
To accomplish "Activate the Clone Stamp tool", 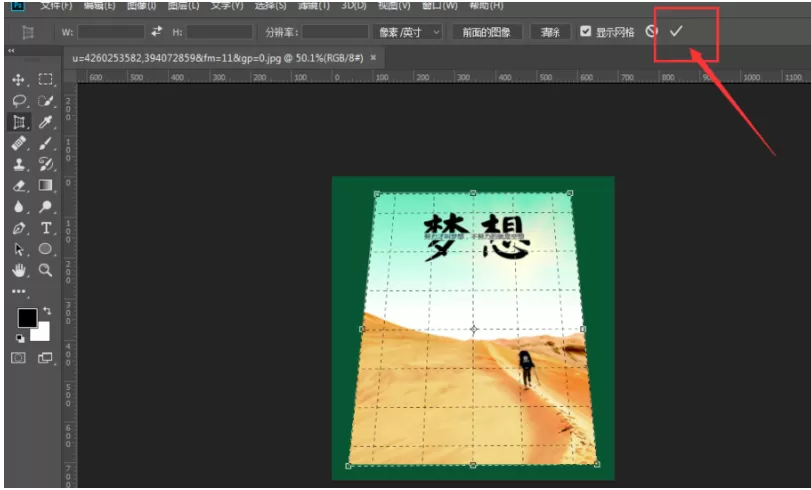I will pos(19,164).
